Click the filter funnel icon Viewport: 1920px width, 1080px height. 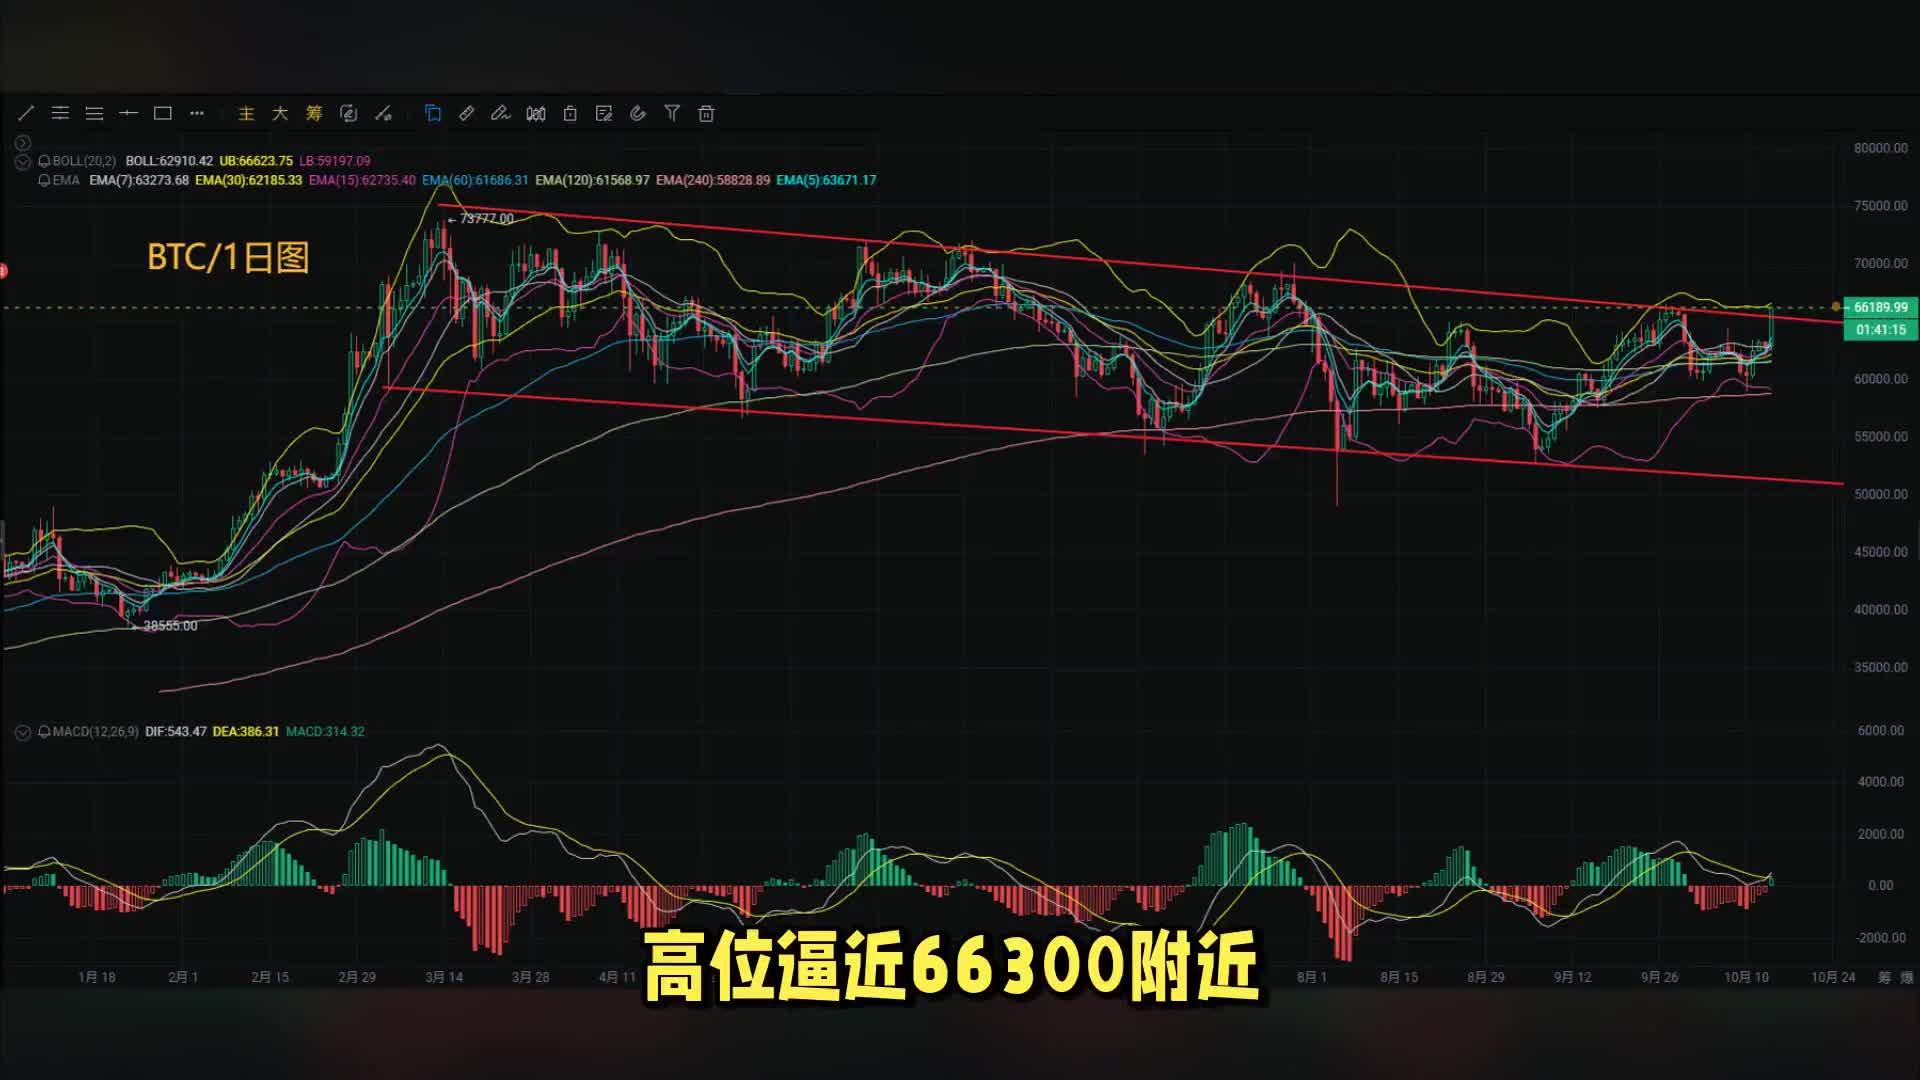[672, 114]
